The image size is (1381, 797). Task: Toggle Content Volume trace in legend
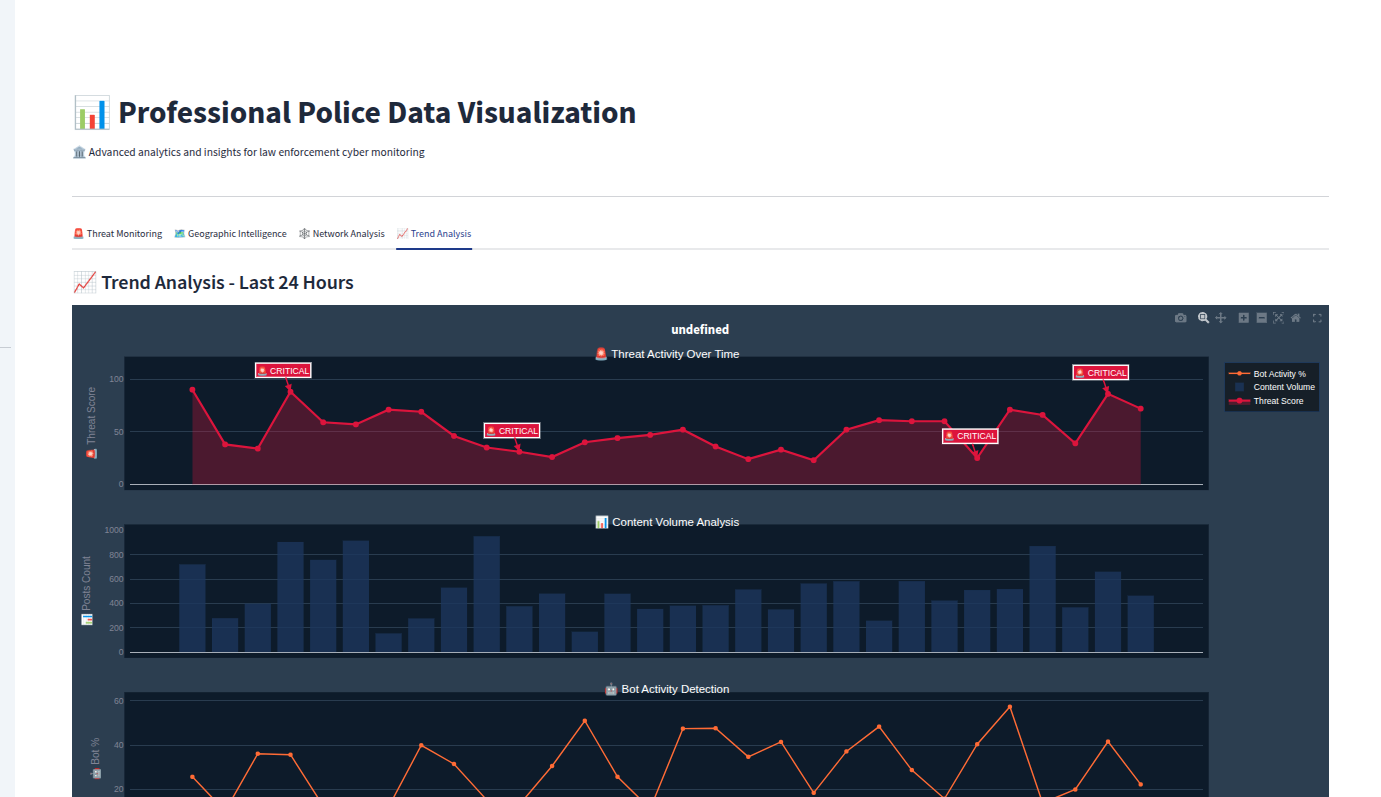1271,387
